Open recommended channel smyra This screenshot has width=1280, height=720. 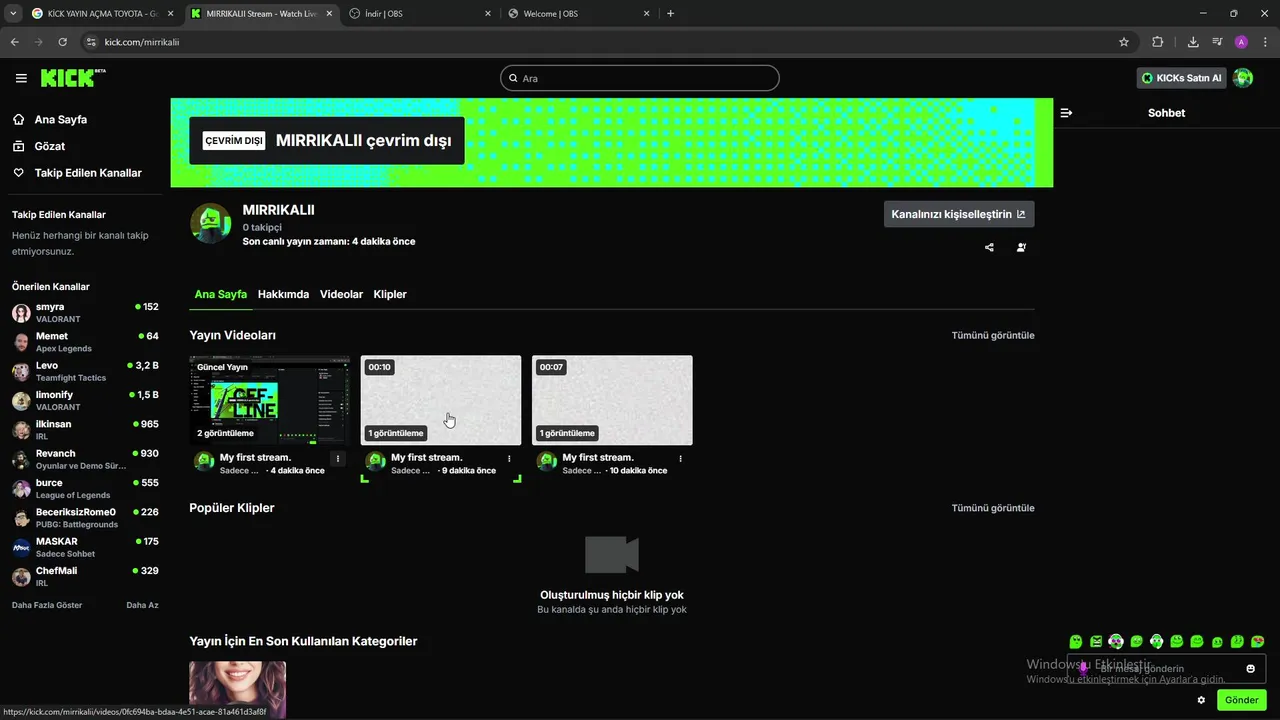pos(85,313)
